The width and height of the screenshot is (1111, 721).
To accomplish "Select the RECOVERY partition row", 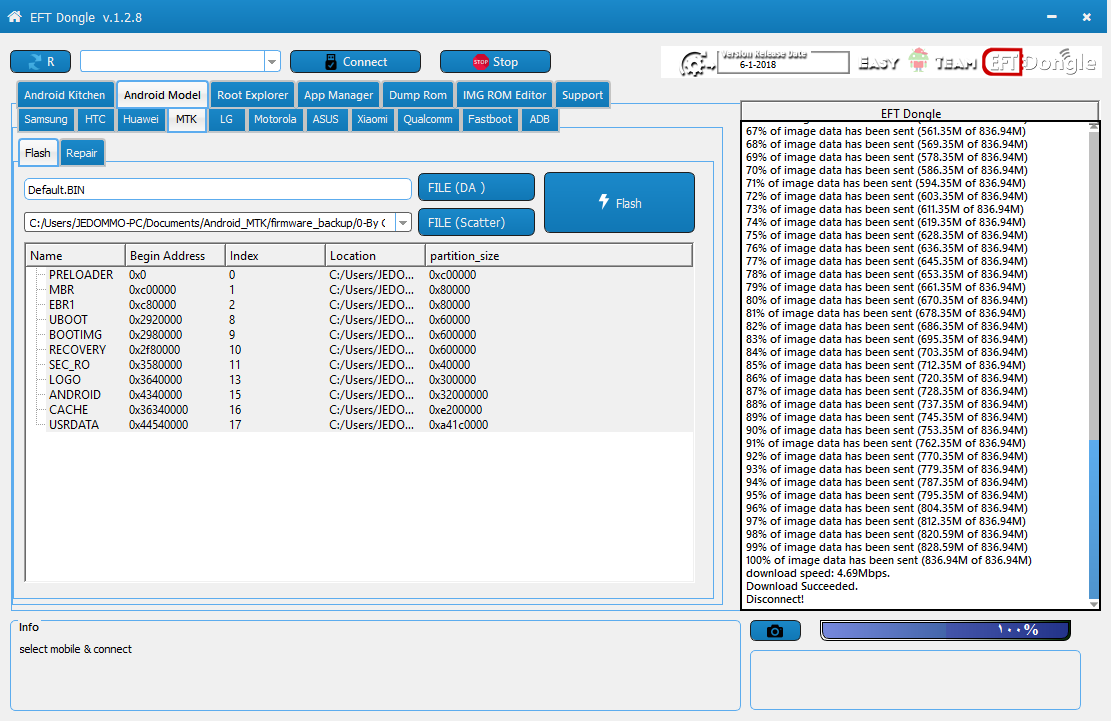I will click(359, 350).
